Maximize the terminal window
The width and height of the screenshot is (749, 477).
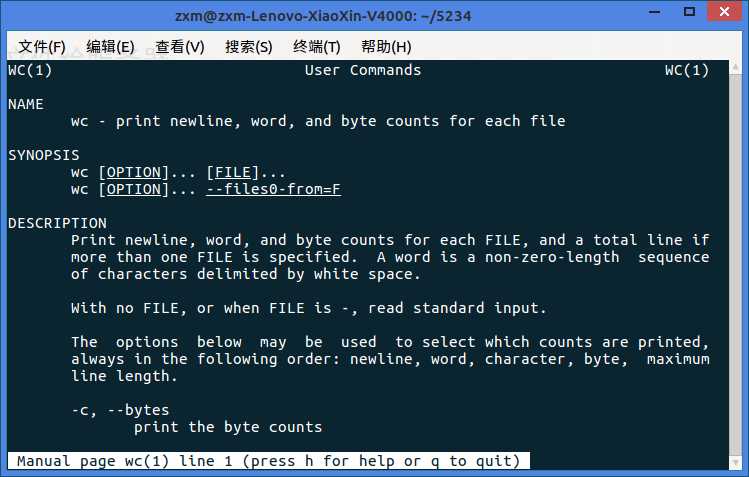tap(689, 11)
